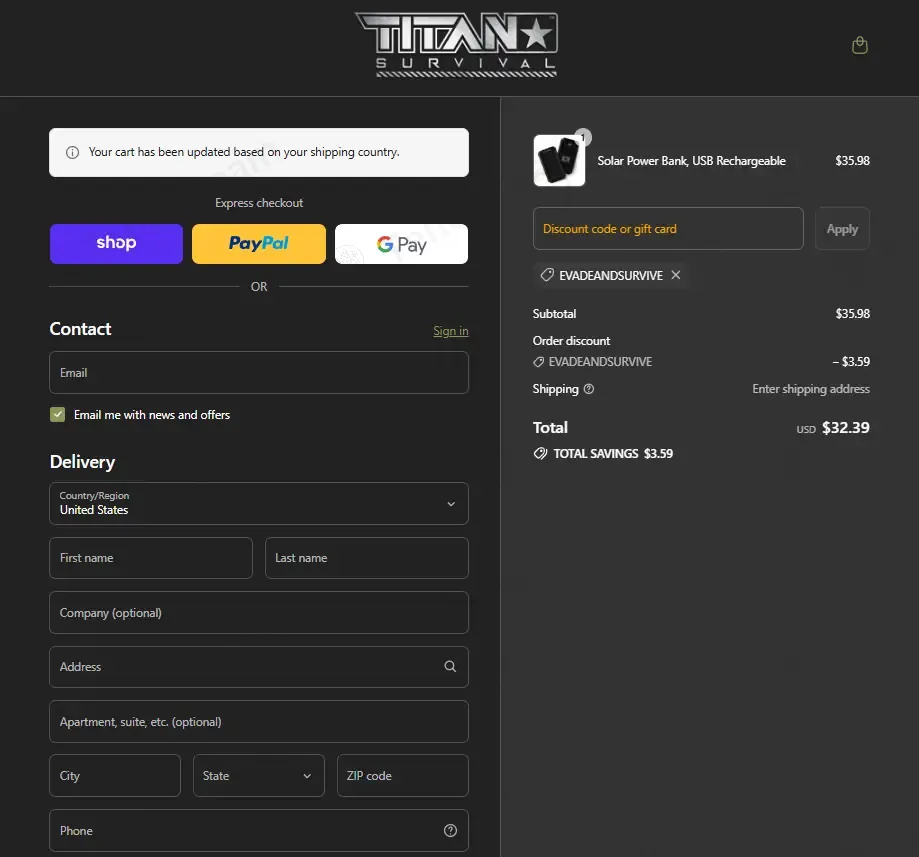Open the Country/Region dropdown
This screenshot has width=919, height=857.
(x=258, y=504)
